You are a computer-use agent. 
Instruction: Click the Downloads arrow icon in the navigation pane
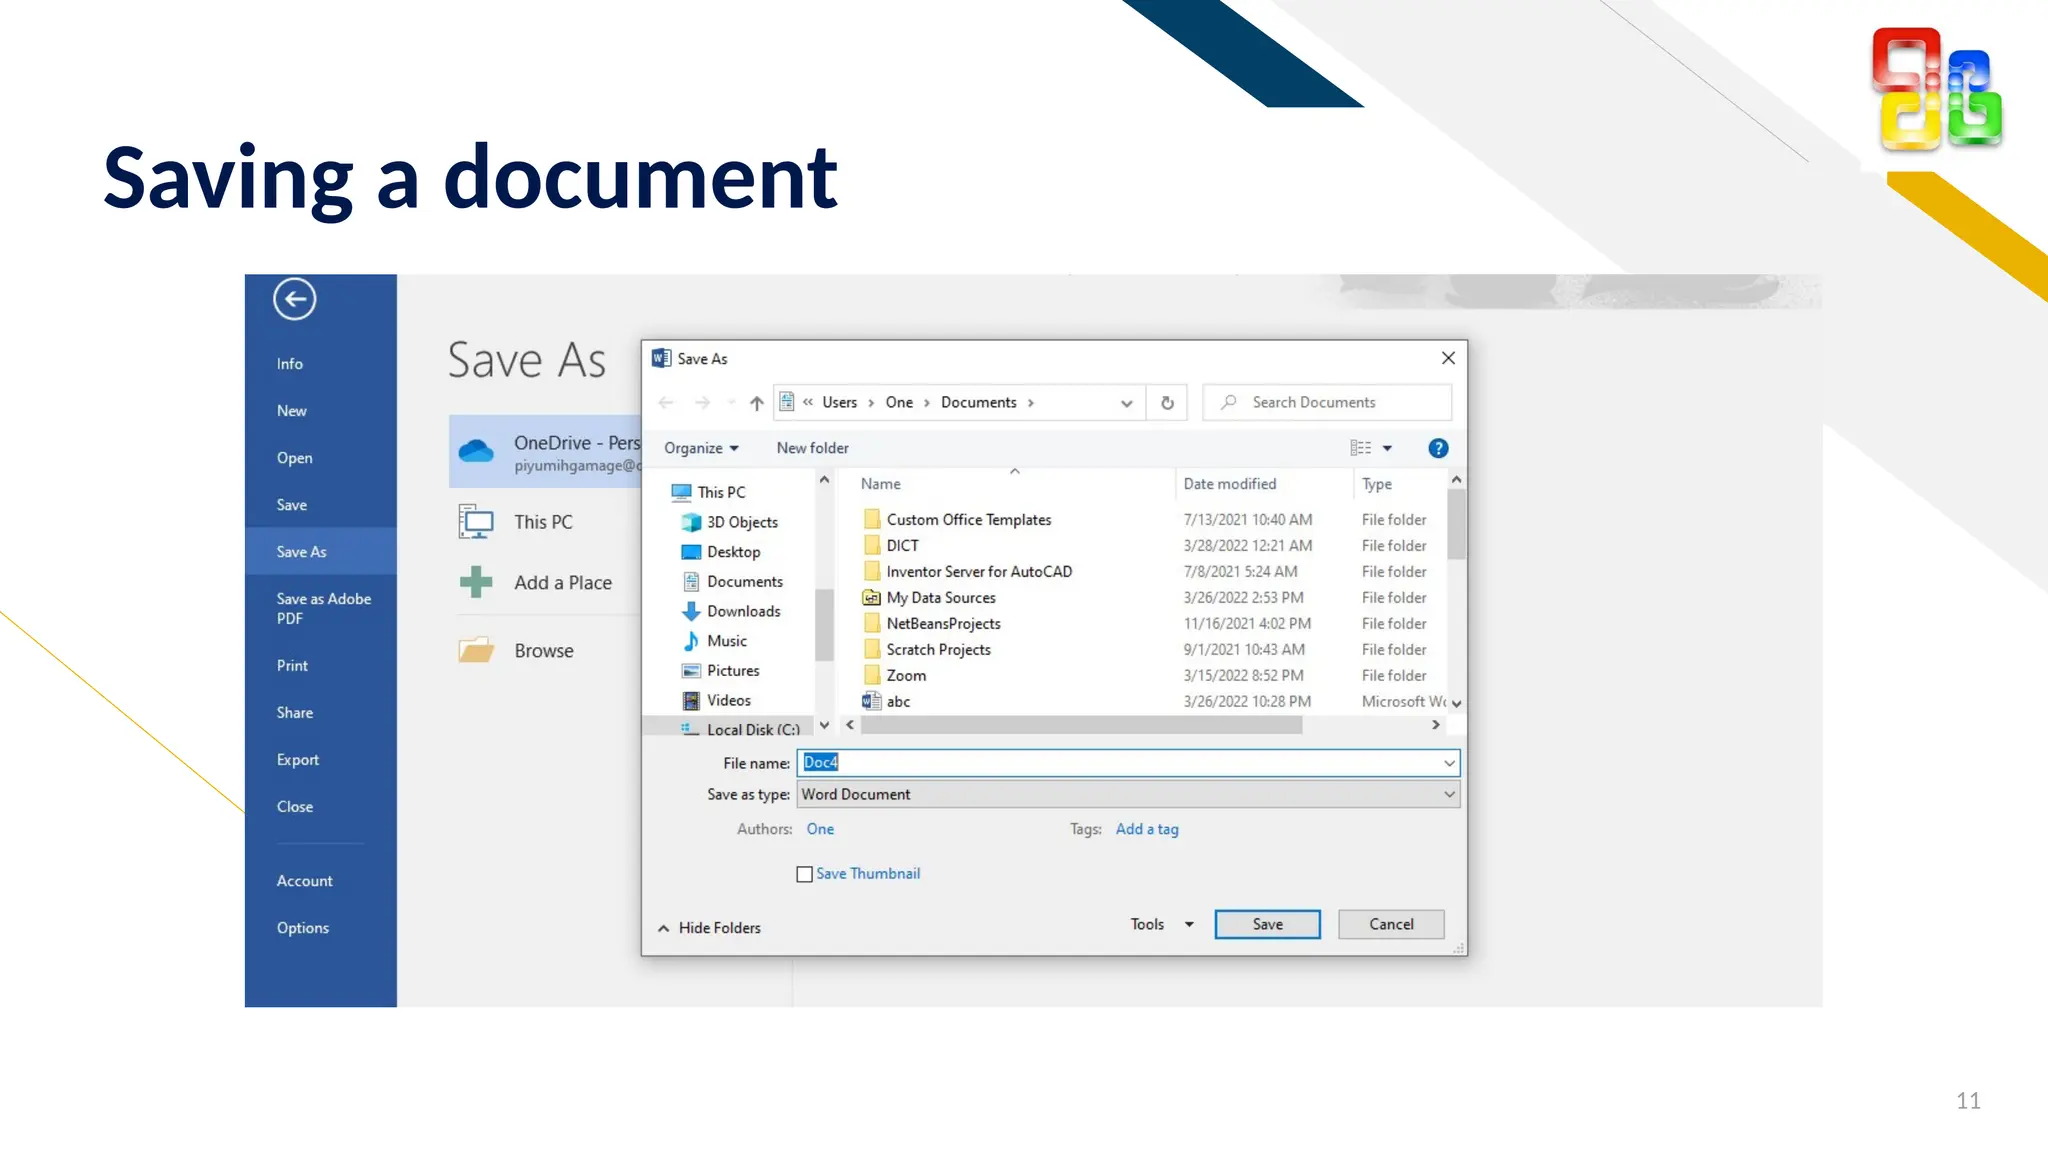[691, 611]
